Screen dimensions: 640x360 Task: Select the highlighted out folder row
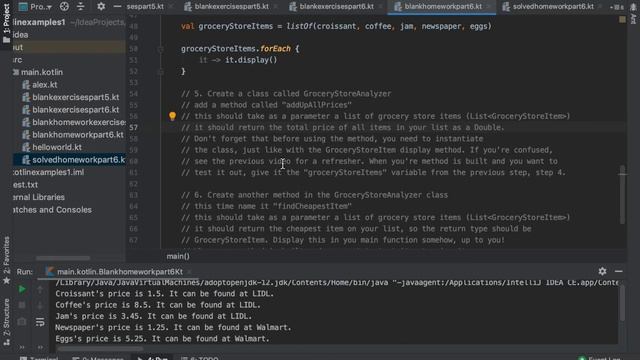pos(69,47)
